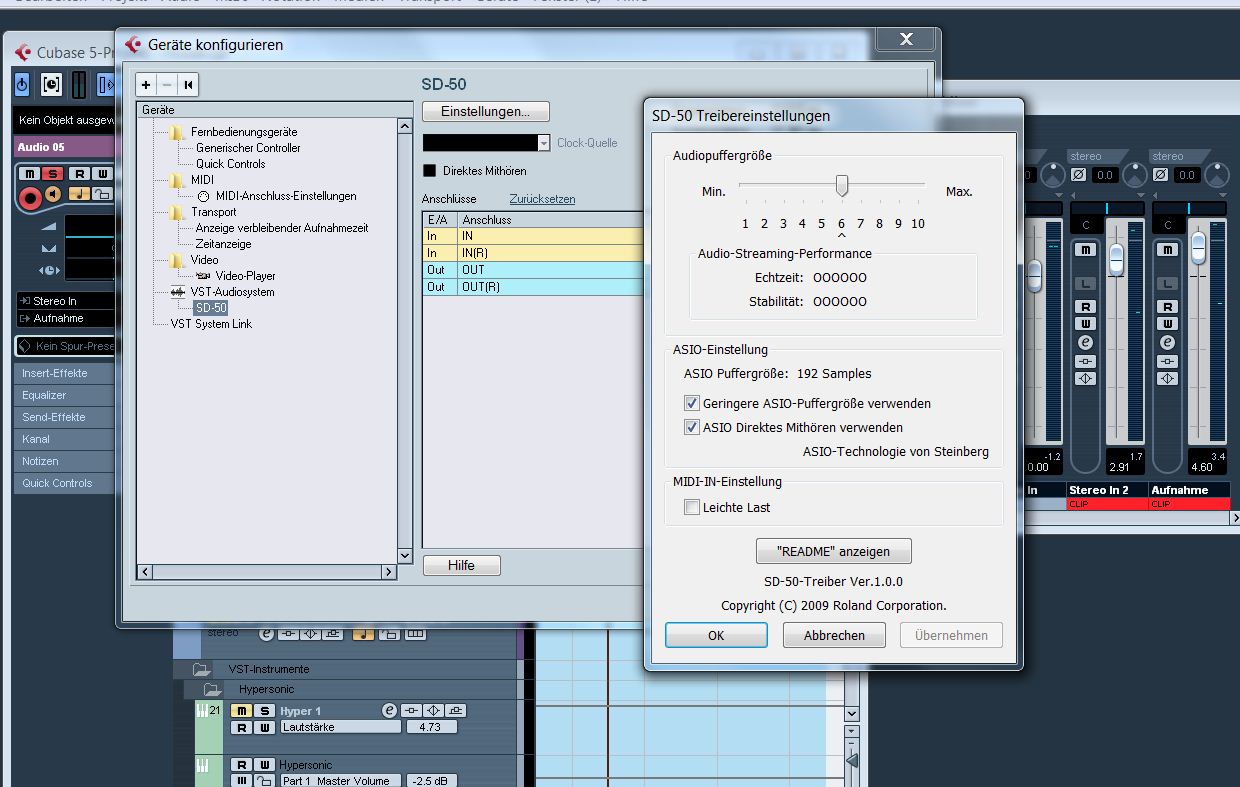Mute the Hyper 1 track
Viewport: 1240px width, 787px height.
tap(241, 711)
